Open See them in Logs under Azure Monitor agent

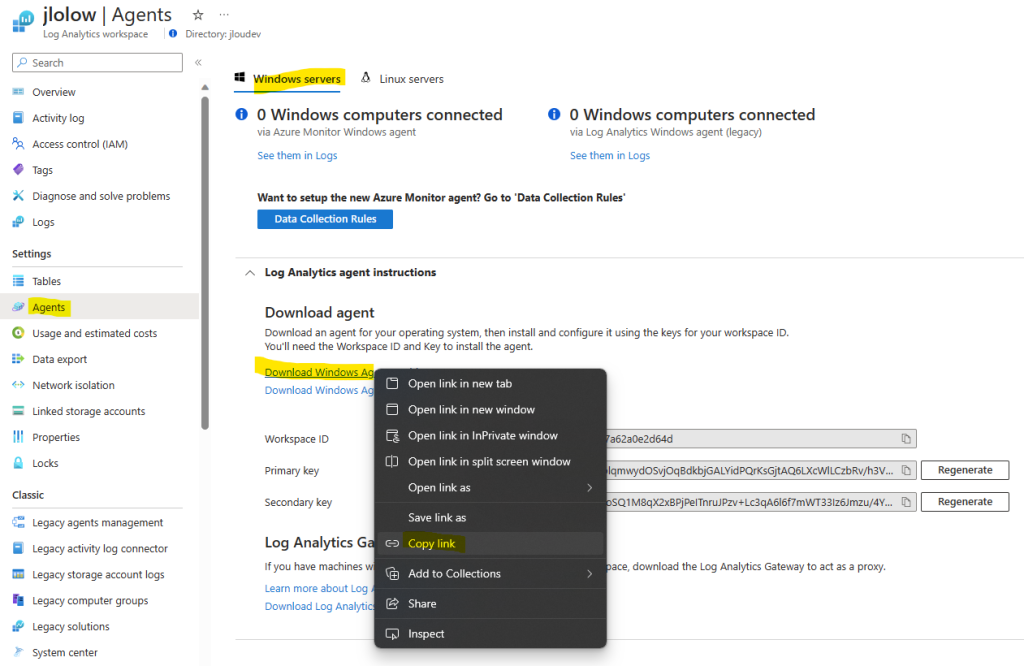pos(297,155)
